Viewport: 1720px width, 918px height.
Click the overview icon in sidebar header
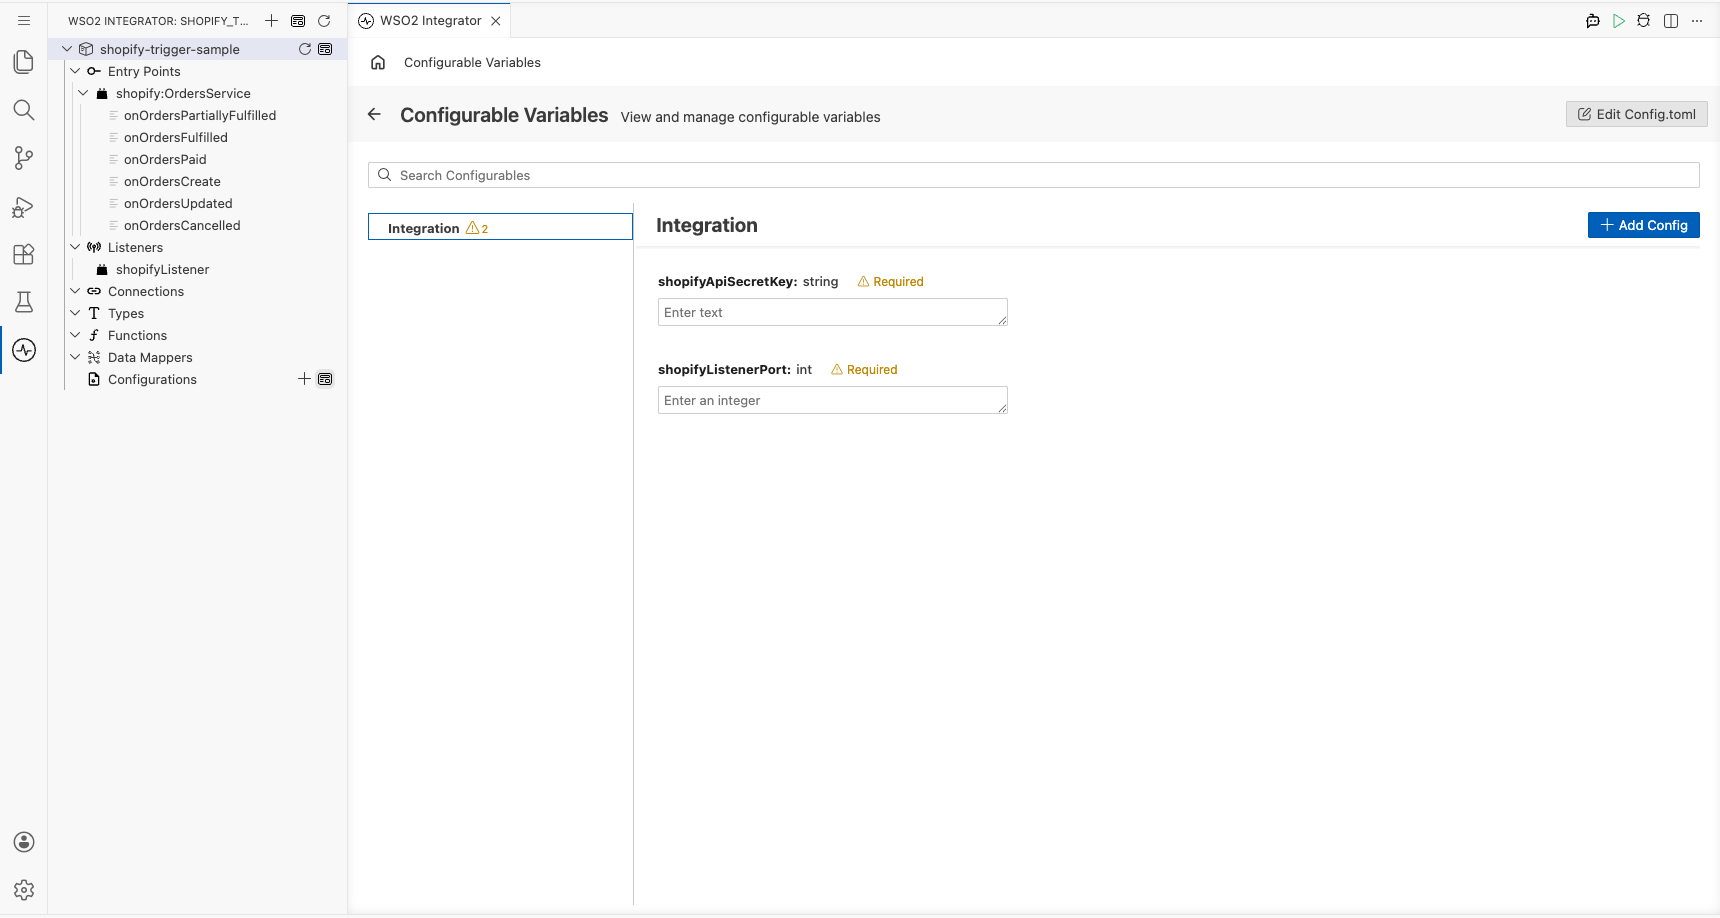point(298,20)
